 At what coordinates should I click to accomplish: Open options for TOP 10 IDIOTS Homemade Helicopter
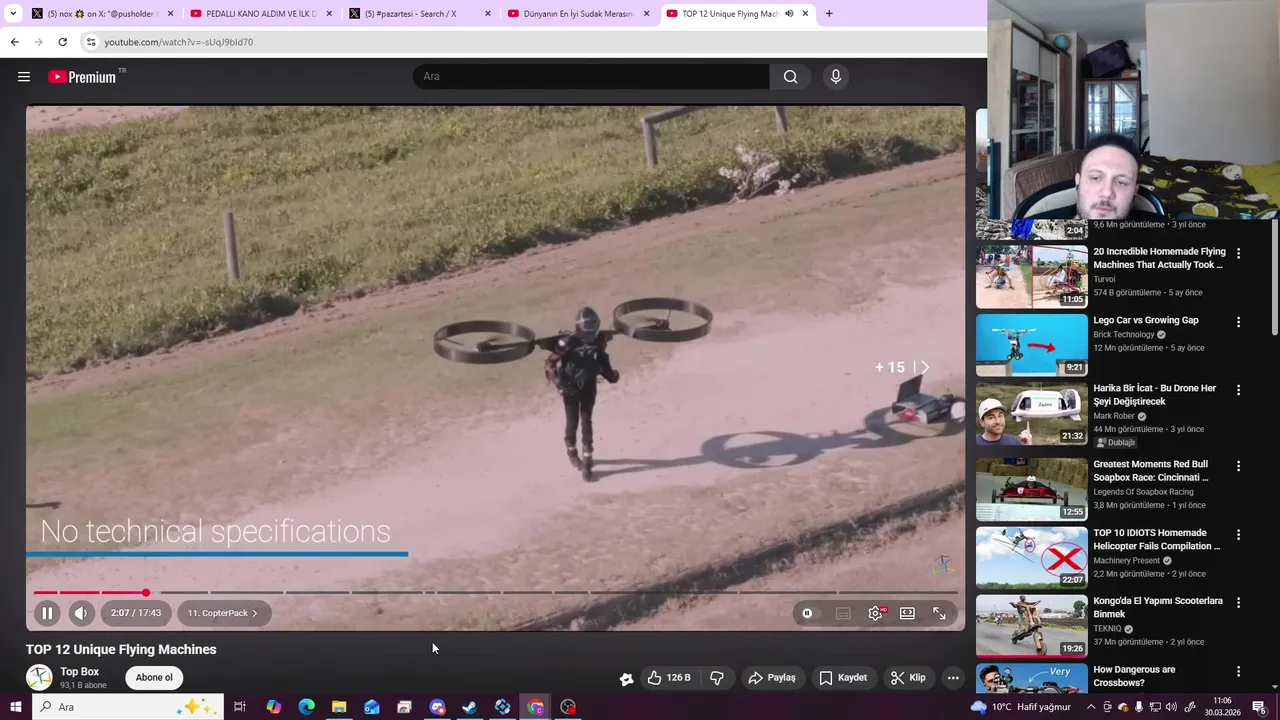[1238, 535]
